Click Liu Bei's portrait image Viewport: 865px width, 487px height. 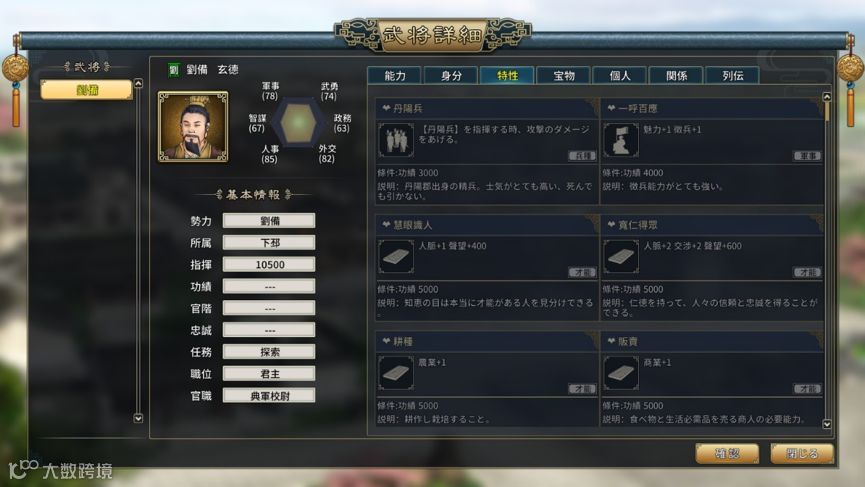[193, 127]
